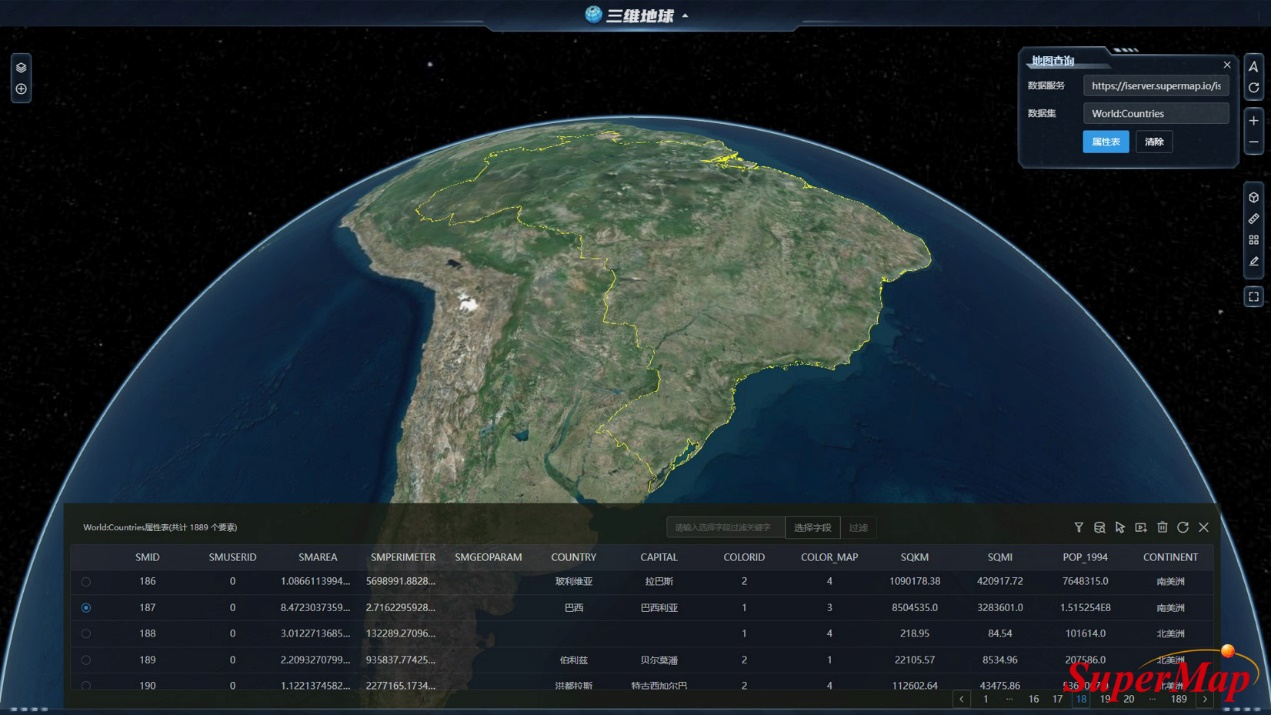Go to previous page arrow in pagination

[962, 699]
